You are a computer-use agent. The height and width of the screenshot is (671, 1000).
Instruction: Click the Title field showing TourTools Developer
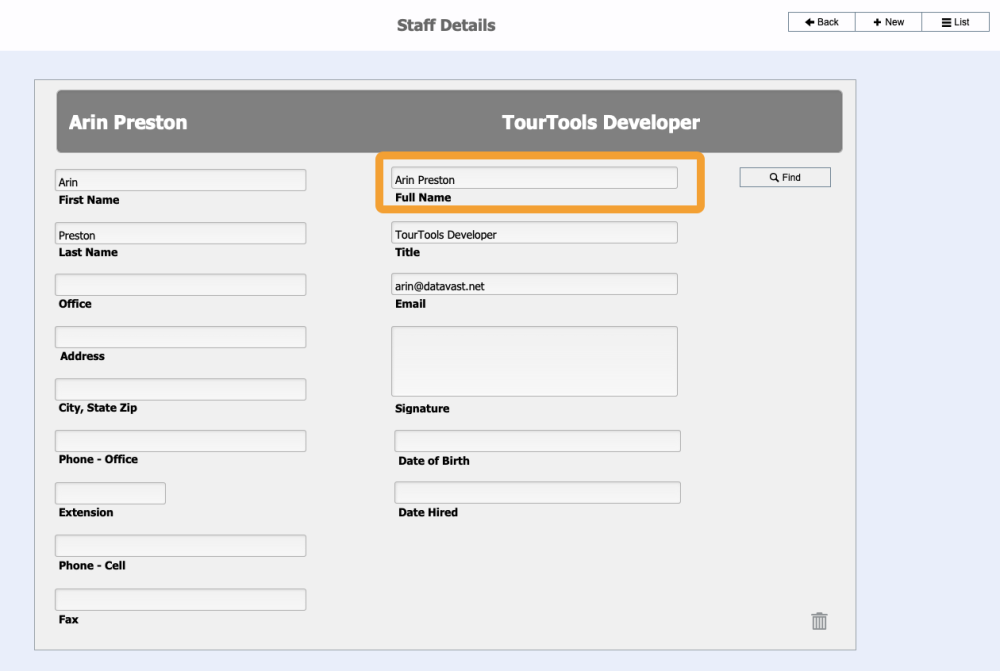click(x=534, y=231)
